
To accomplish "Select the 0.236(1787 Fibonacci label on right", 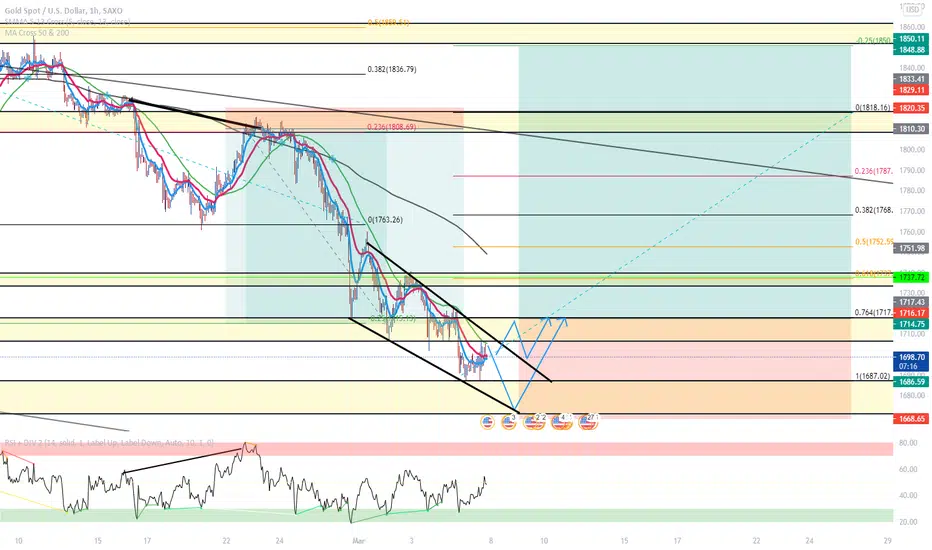I will click(x=874, y=171).
